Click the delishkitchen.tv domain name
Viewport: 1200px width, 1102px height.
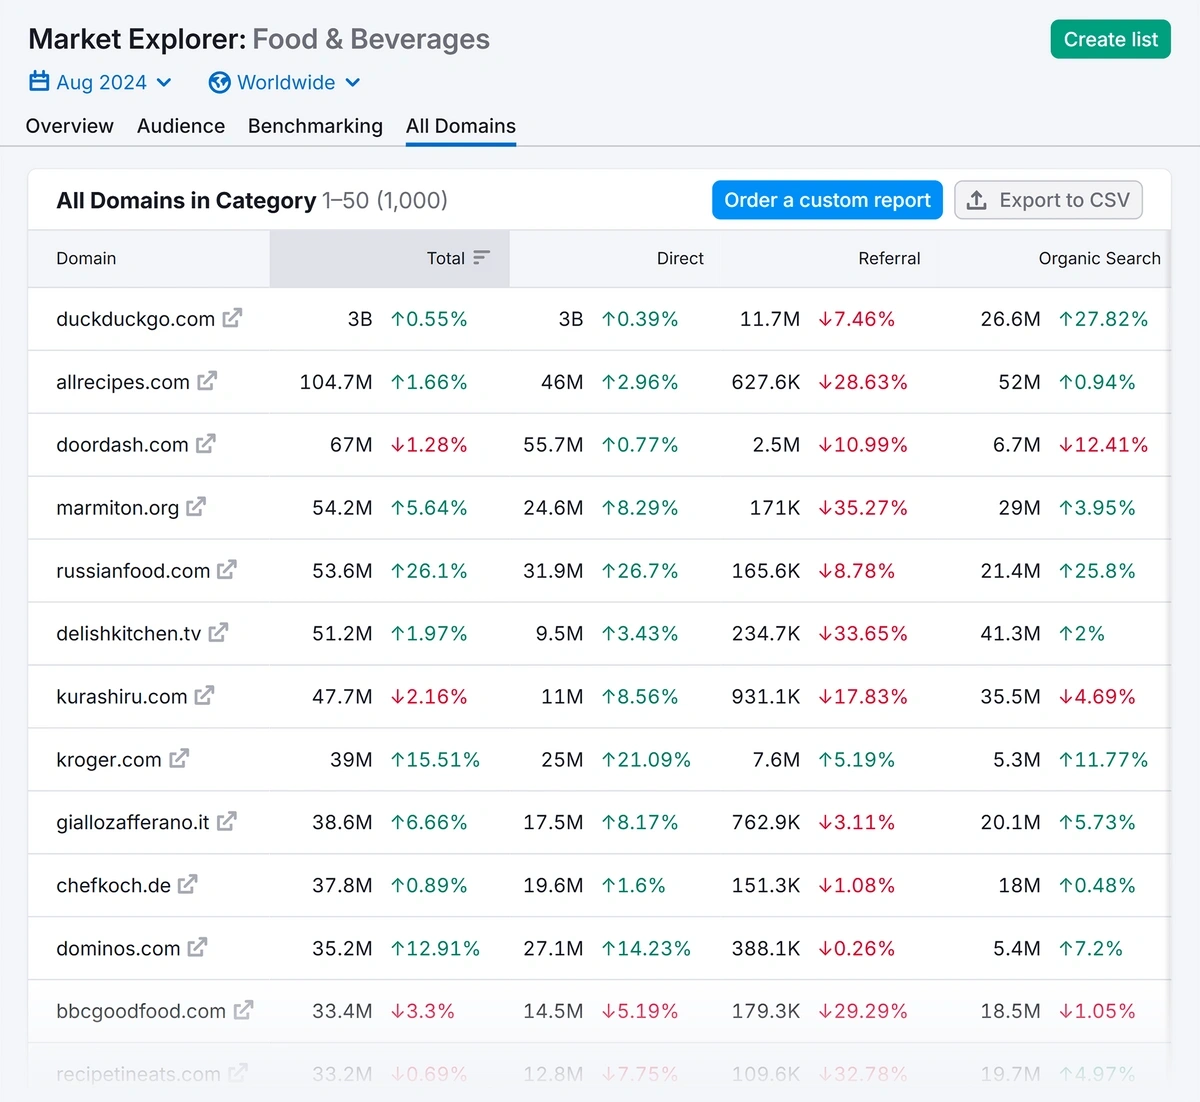pos(128,634)
